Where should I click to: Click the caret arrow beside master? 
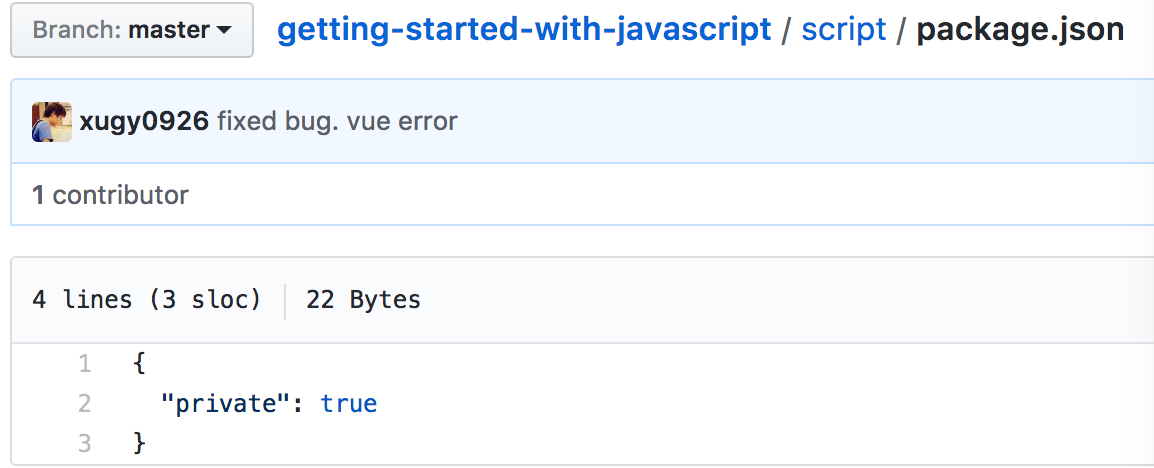click(223, 31)
